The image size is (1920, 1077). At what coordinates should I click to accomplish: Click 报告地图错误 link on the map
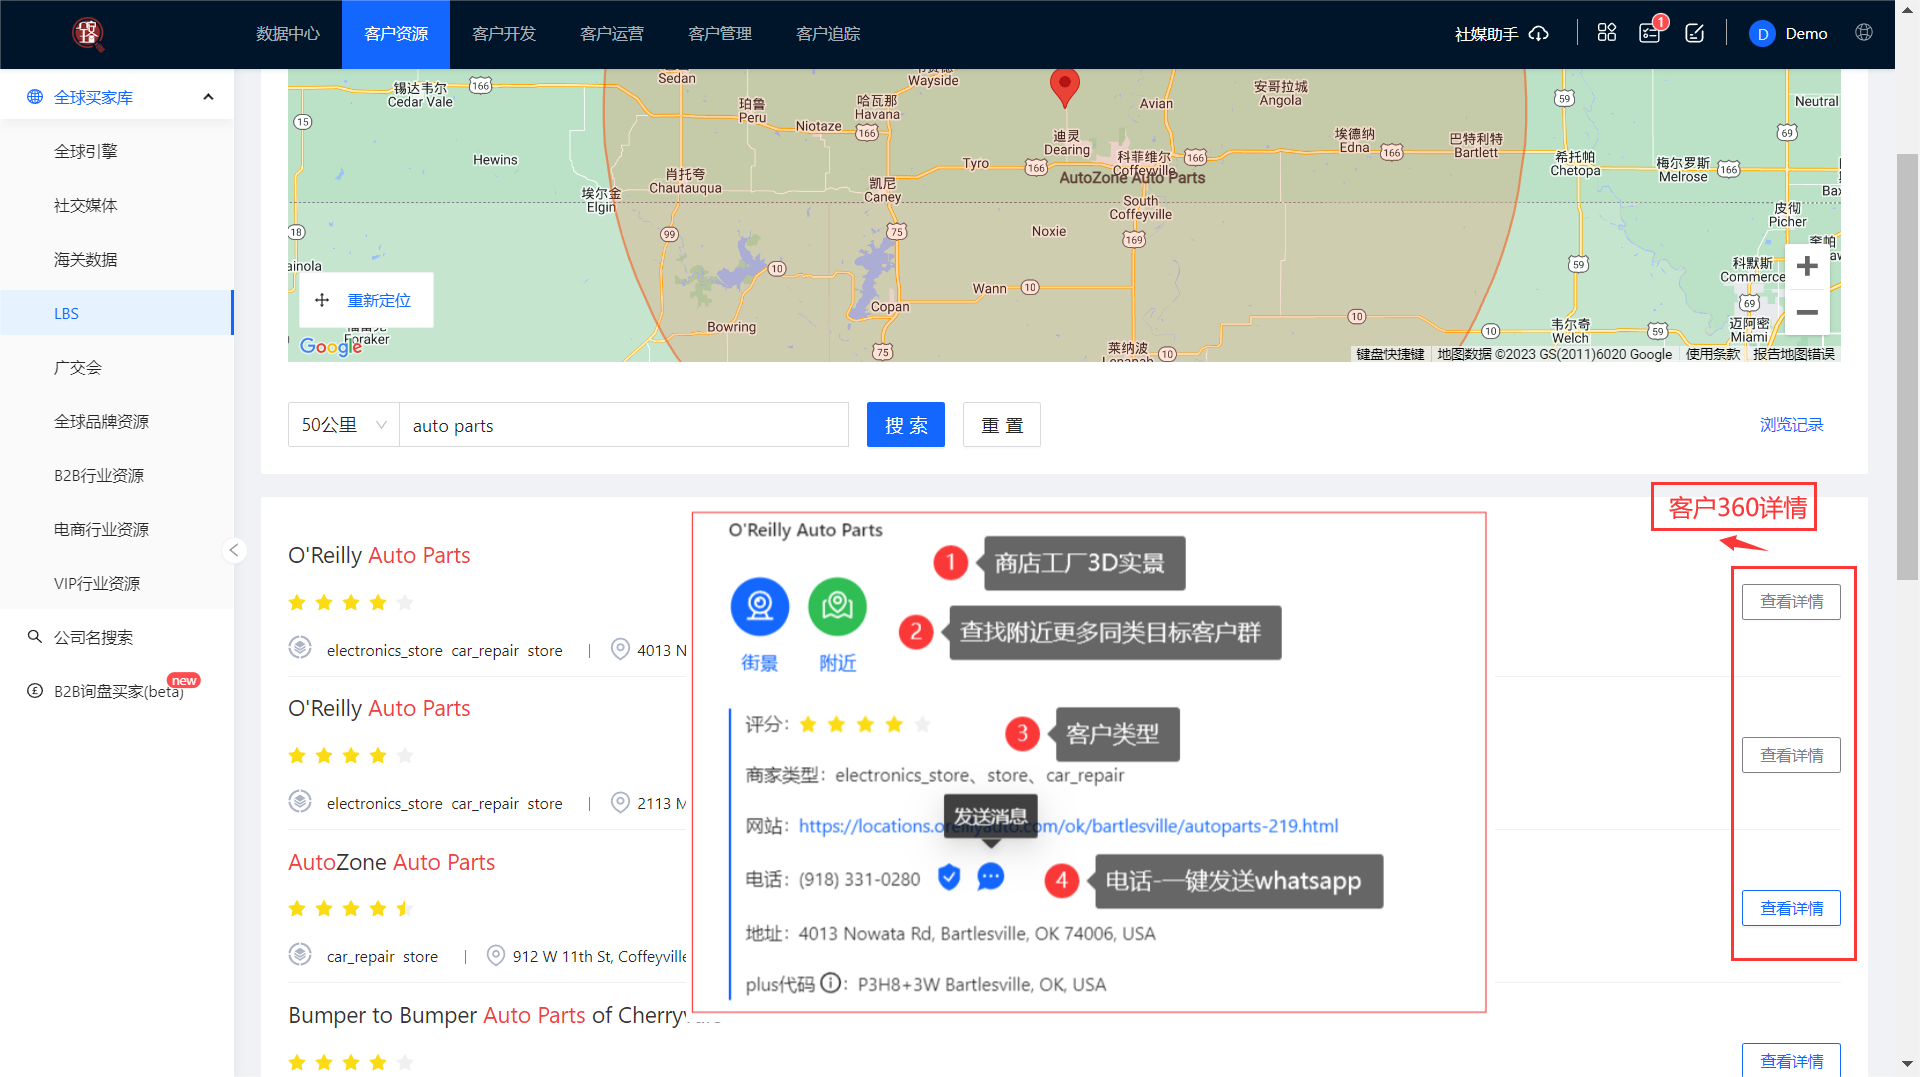pyautogui.click(x=1794, y=354)
